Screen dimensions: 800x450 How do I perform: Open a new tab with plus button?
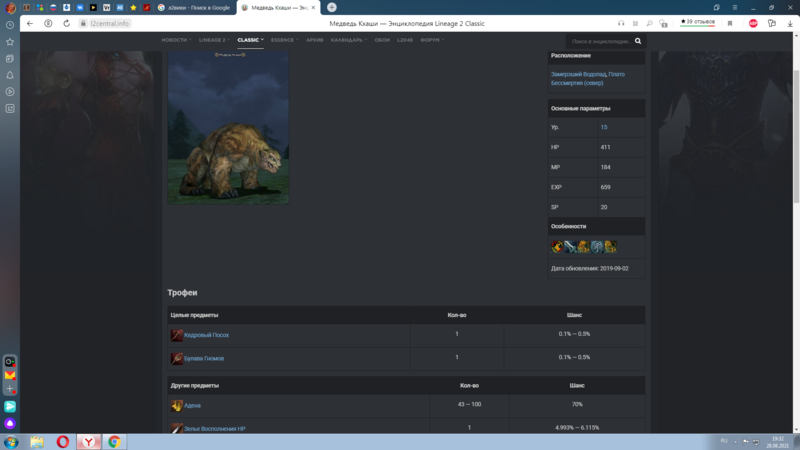[332, 8]
